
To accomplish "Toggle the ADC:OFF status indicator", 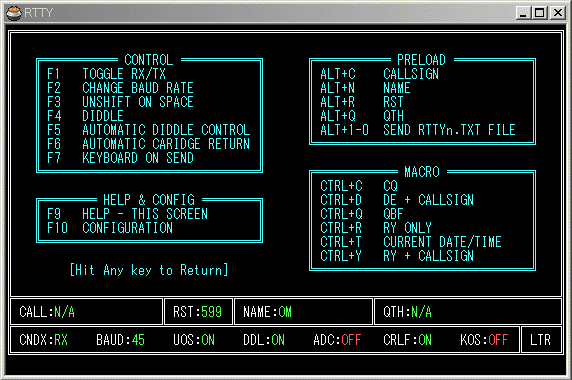I will pyautogui.click(x=337, y=340).
